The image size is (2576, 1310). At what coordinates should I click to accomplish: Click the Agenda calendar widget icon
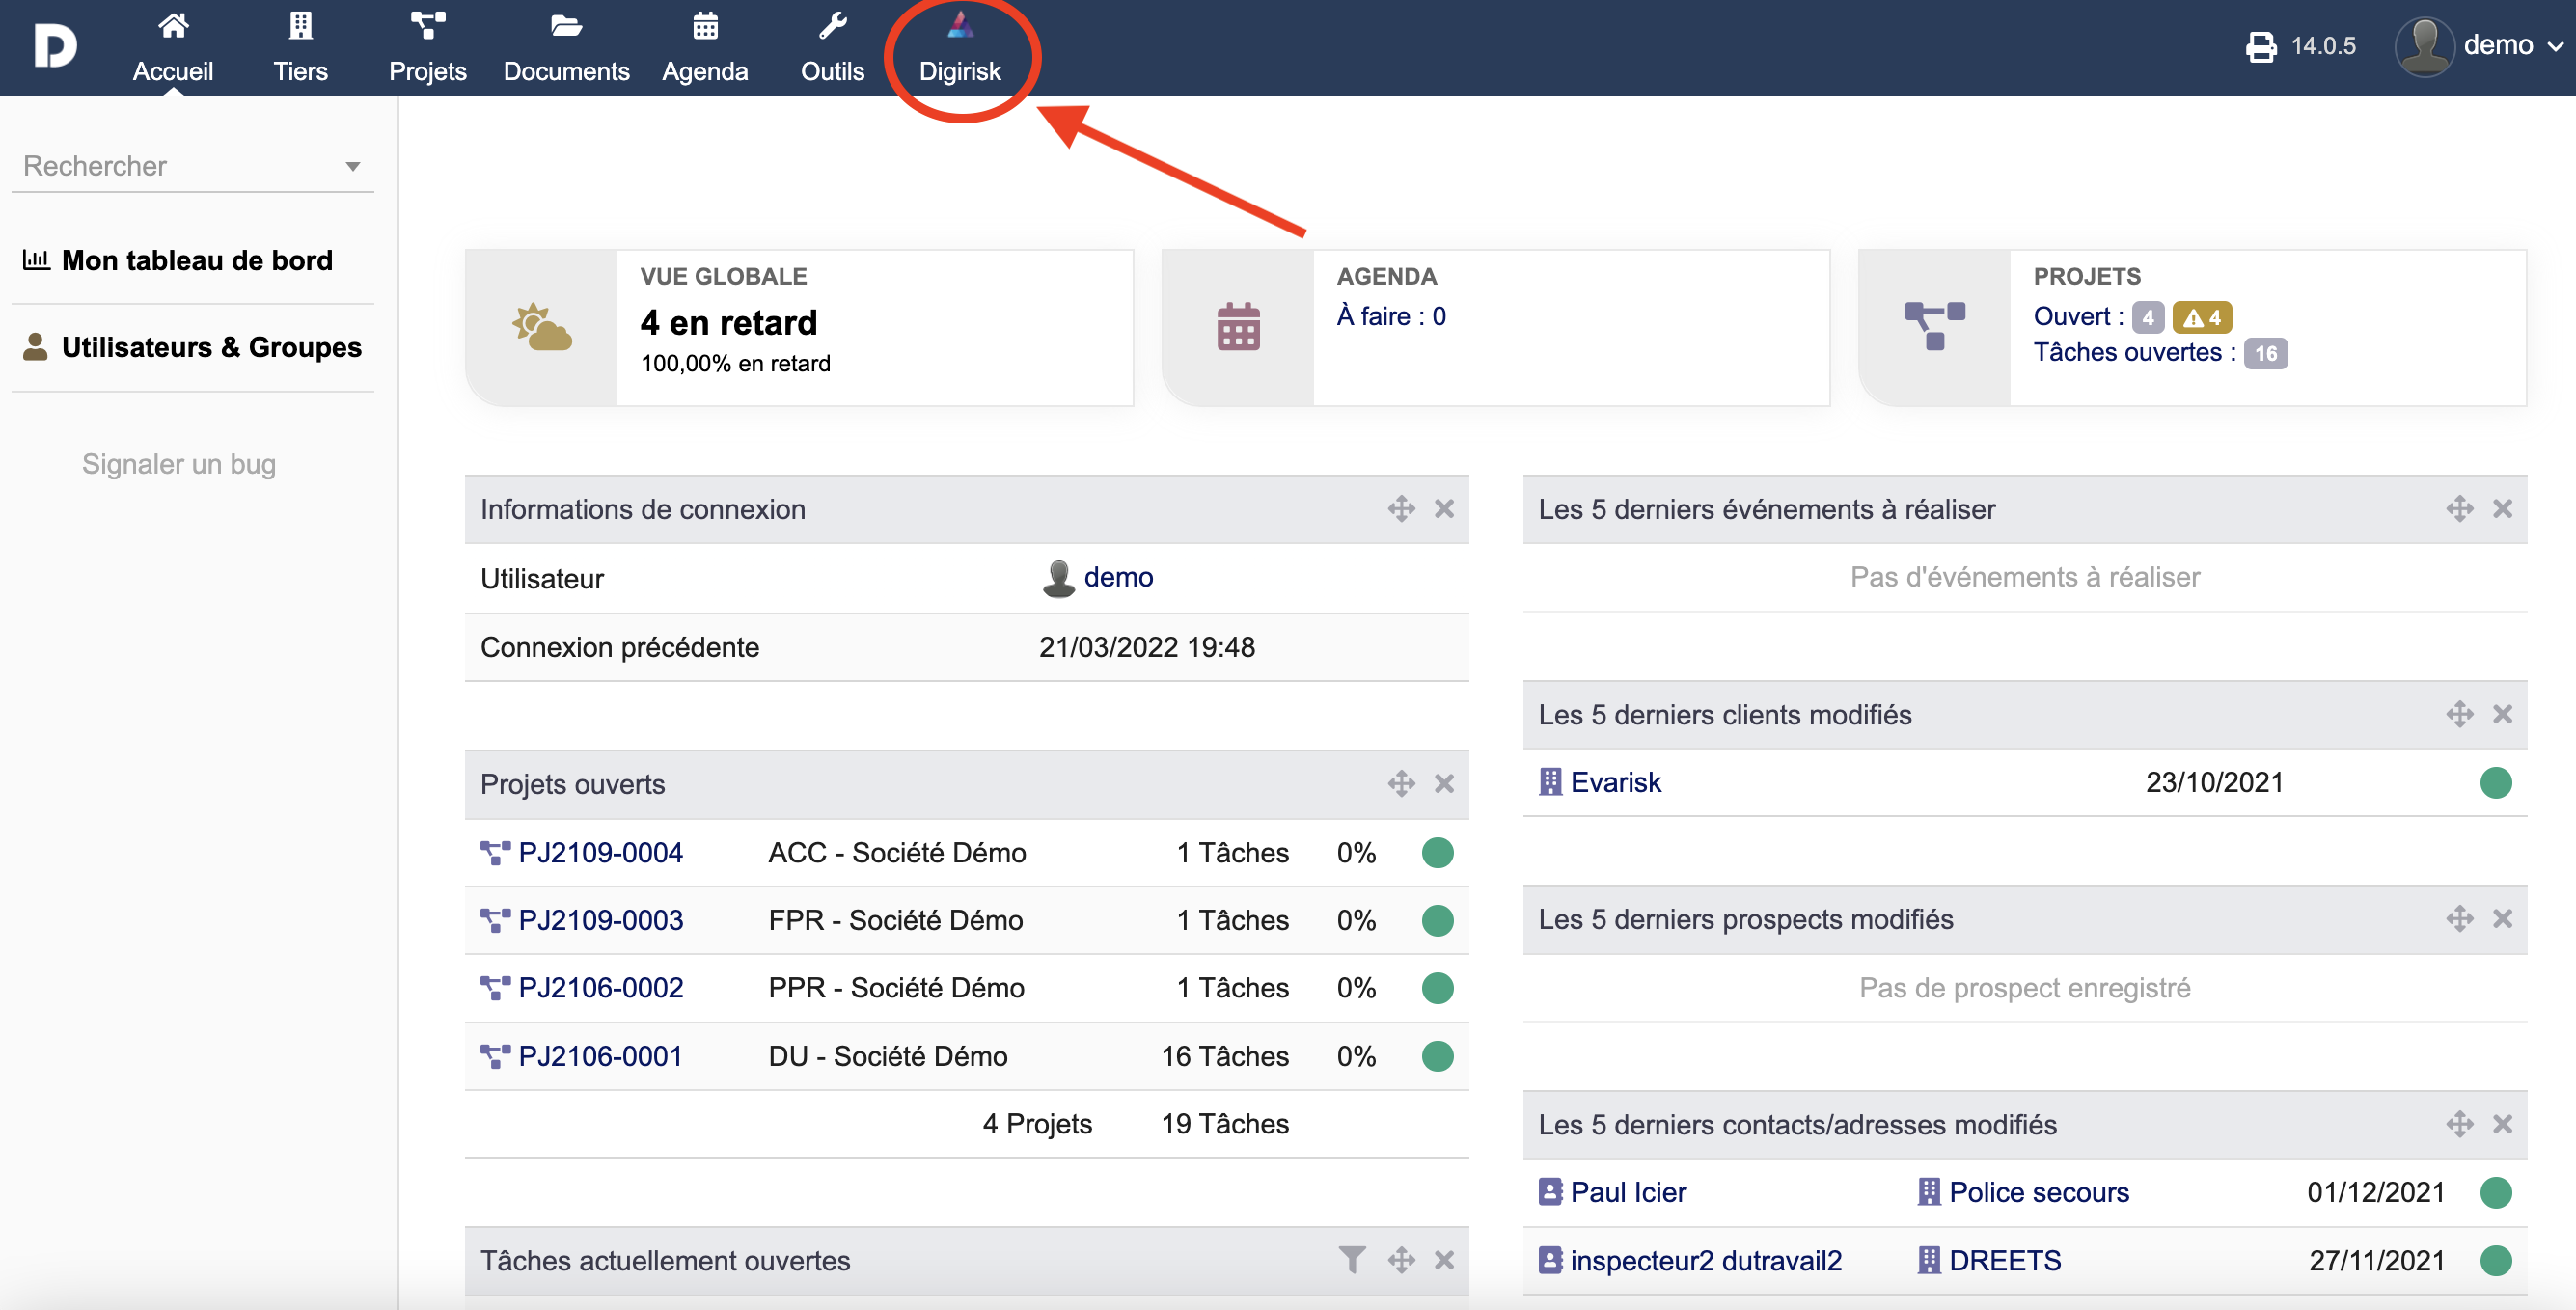coord(1238,327)
